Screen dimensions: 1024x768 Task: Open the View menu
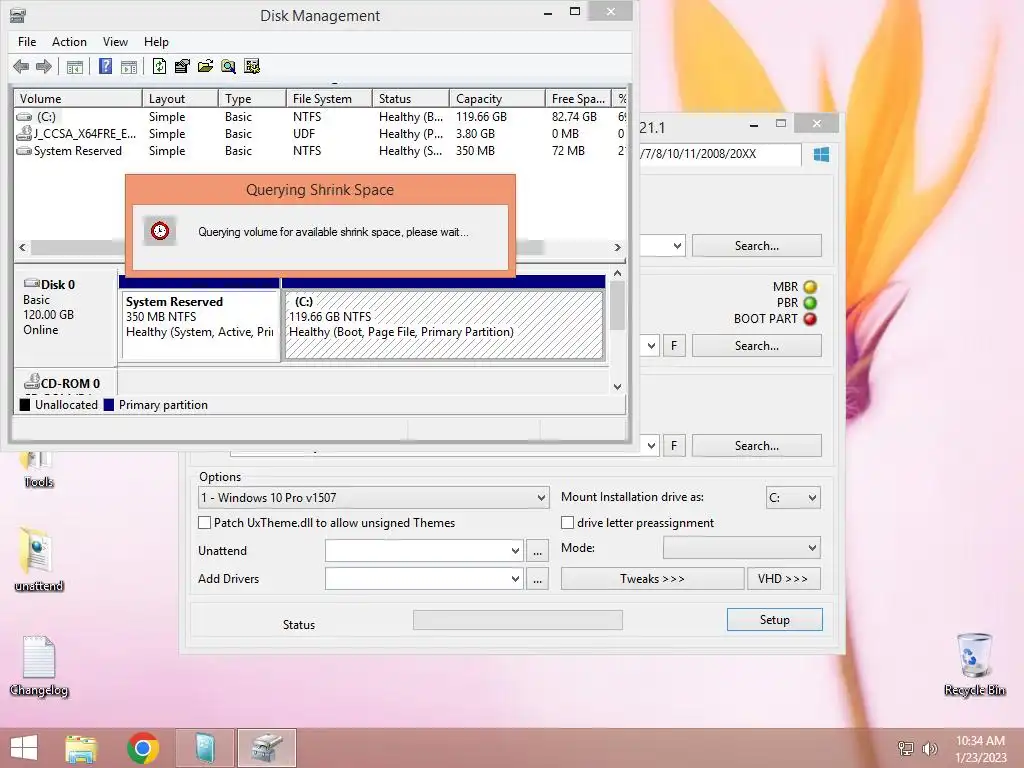click(115, 42)
